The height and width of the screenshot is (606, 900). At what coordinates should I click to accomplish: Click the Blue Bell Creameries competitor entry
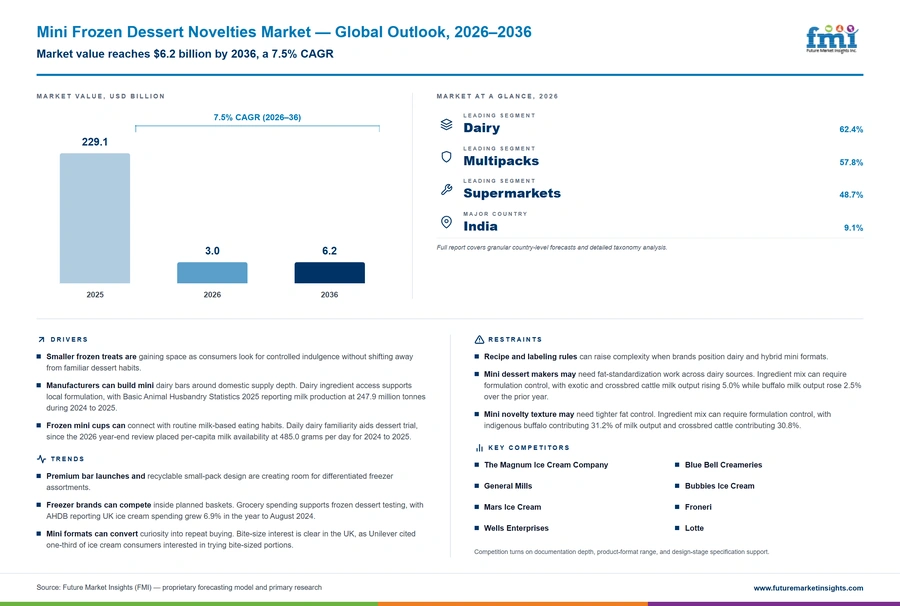(723, 465)
